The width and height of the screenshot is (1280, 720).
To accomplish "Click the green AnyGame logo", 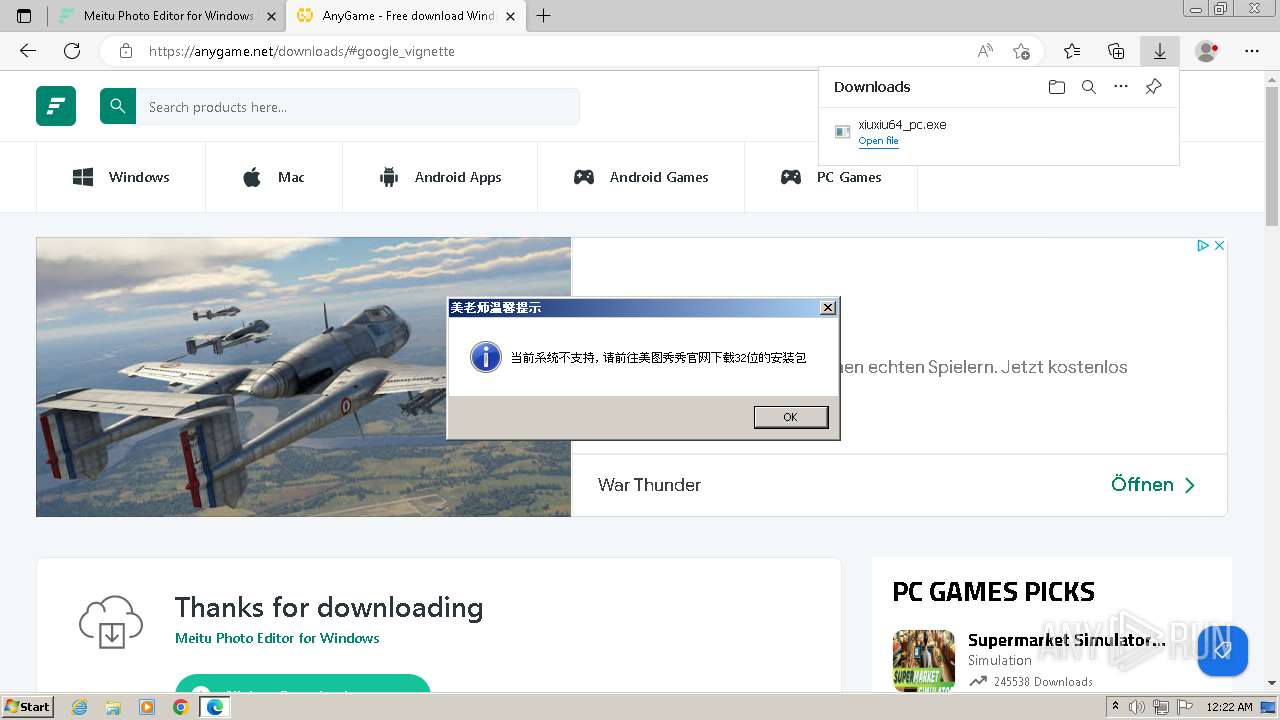I will 56,106.
